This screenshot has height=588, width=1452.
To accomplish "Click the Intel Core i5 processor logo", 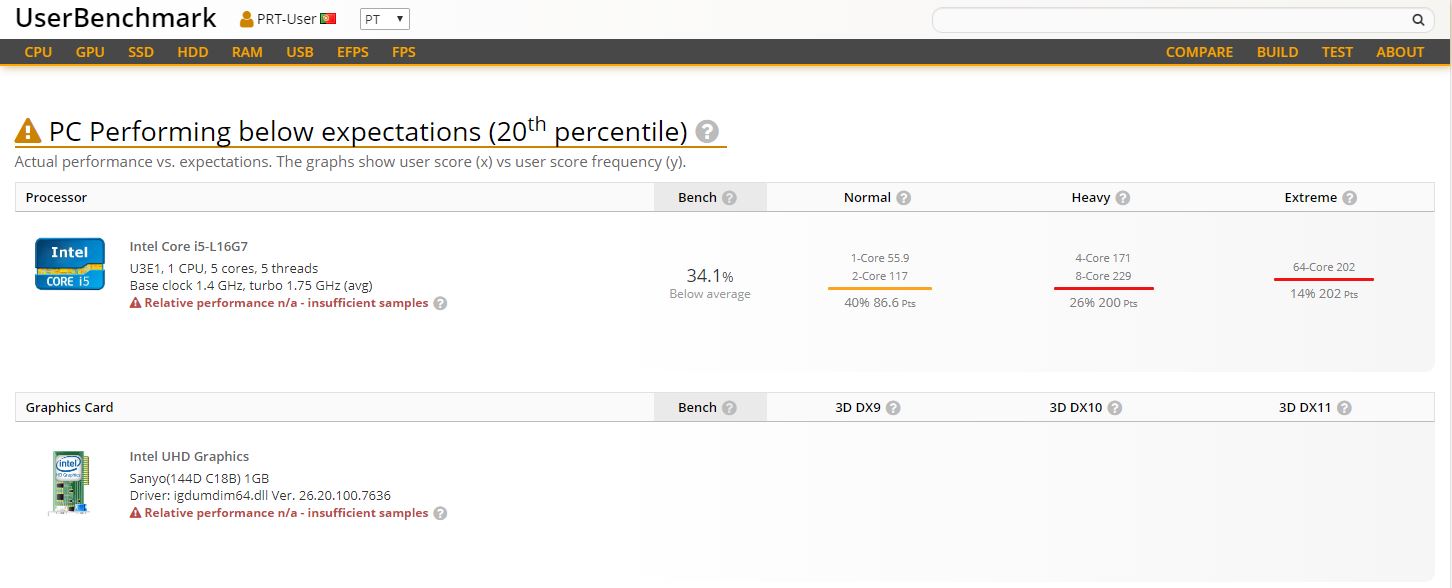I will [70, 264].
